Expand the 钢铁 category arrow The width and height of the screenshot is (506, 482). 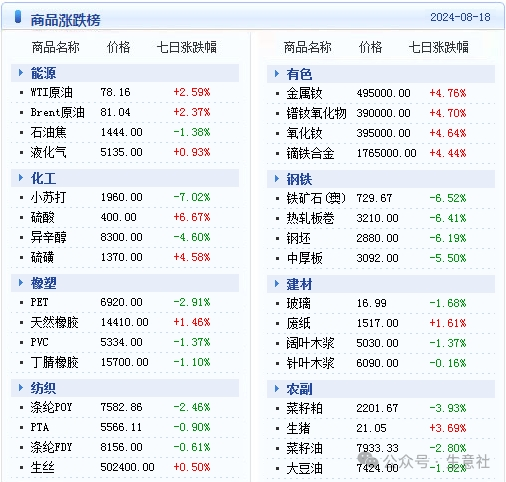pos(277,179)
